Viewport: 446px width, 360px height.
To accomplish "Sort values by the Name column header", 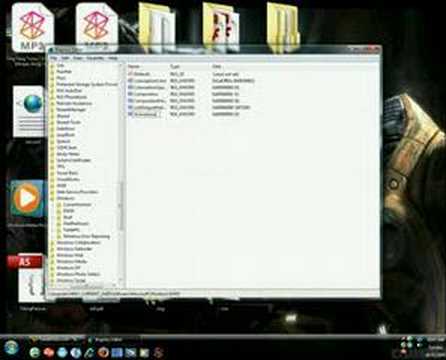I will coord(134,67).
